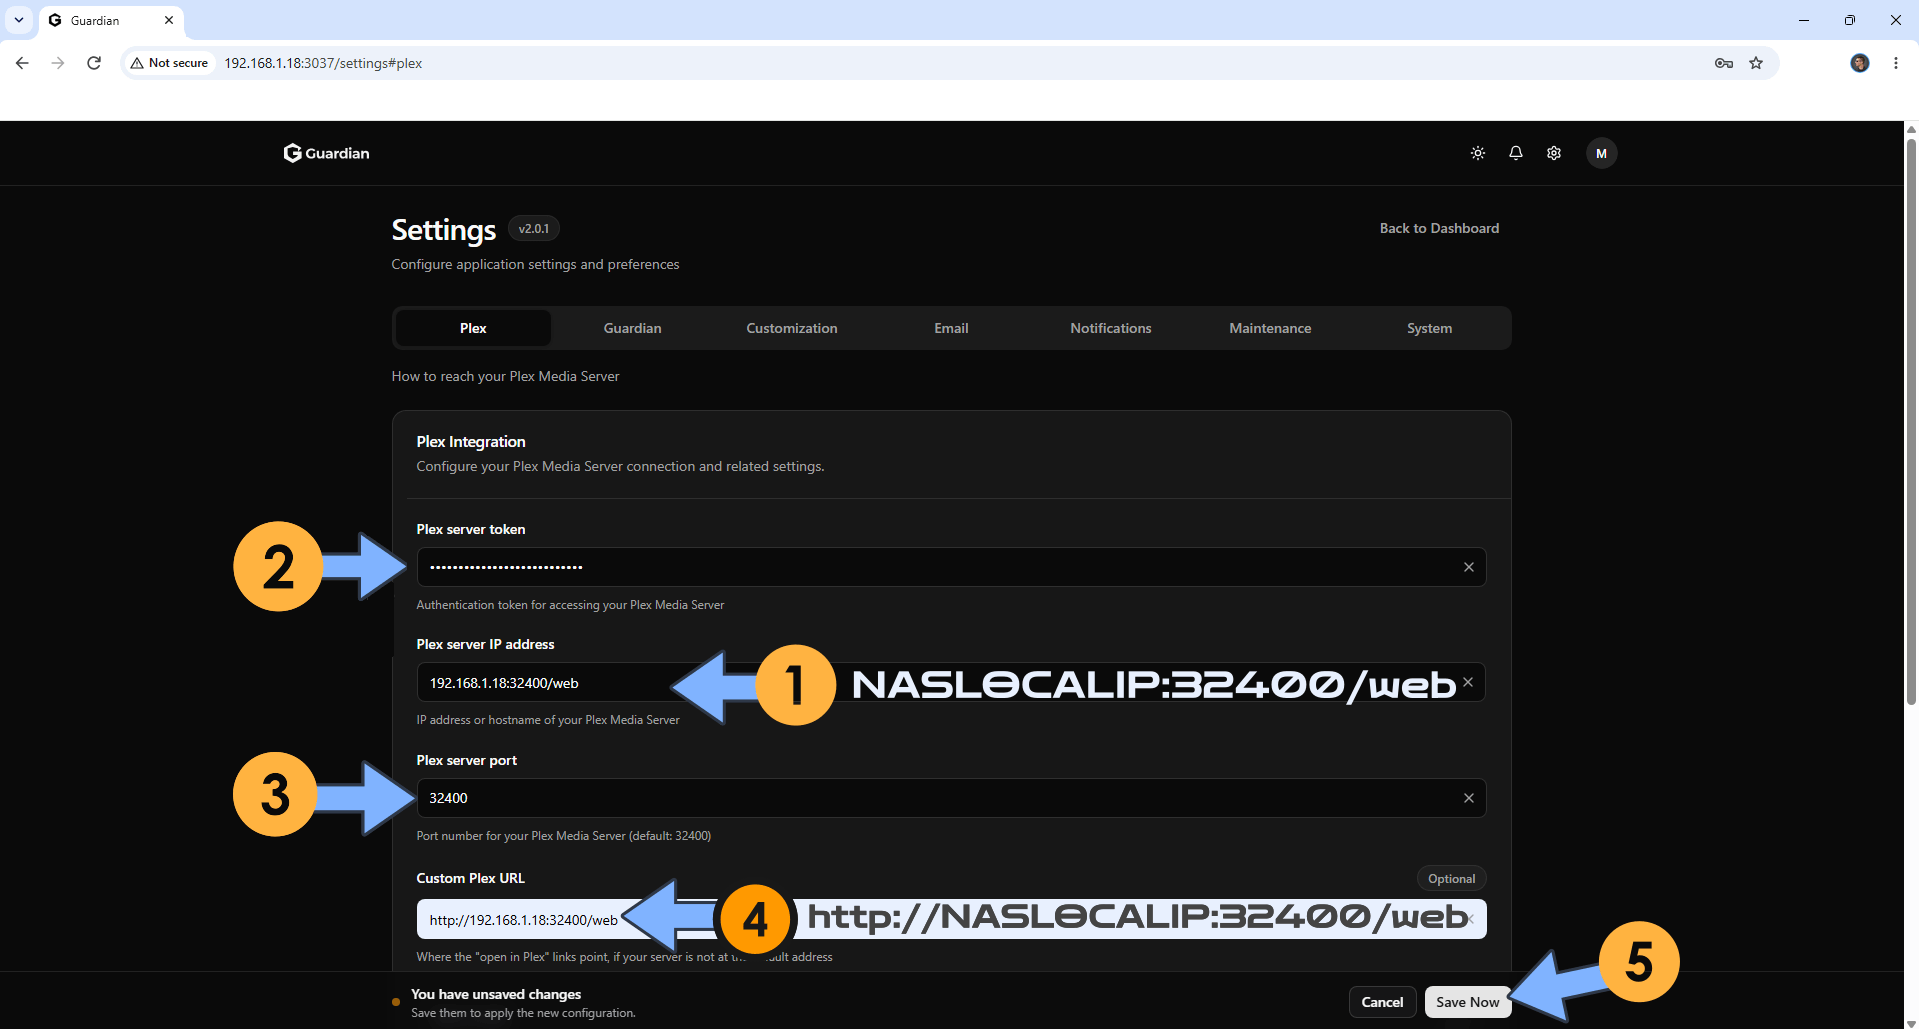
Task: Switch to the Plex settings tab
Action: click(473, 328)
